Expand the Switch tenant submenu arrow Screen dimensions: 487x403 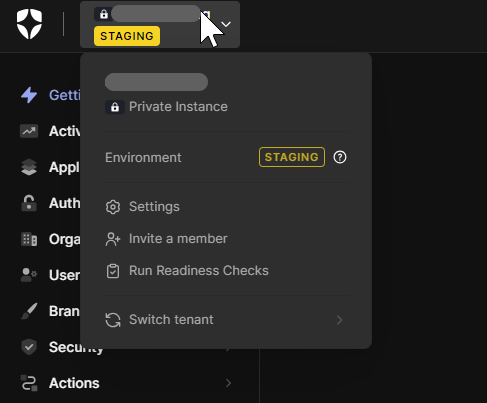339,320
